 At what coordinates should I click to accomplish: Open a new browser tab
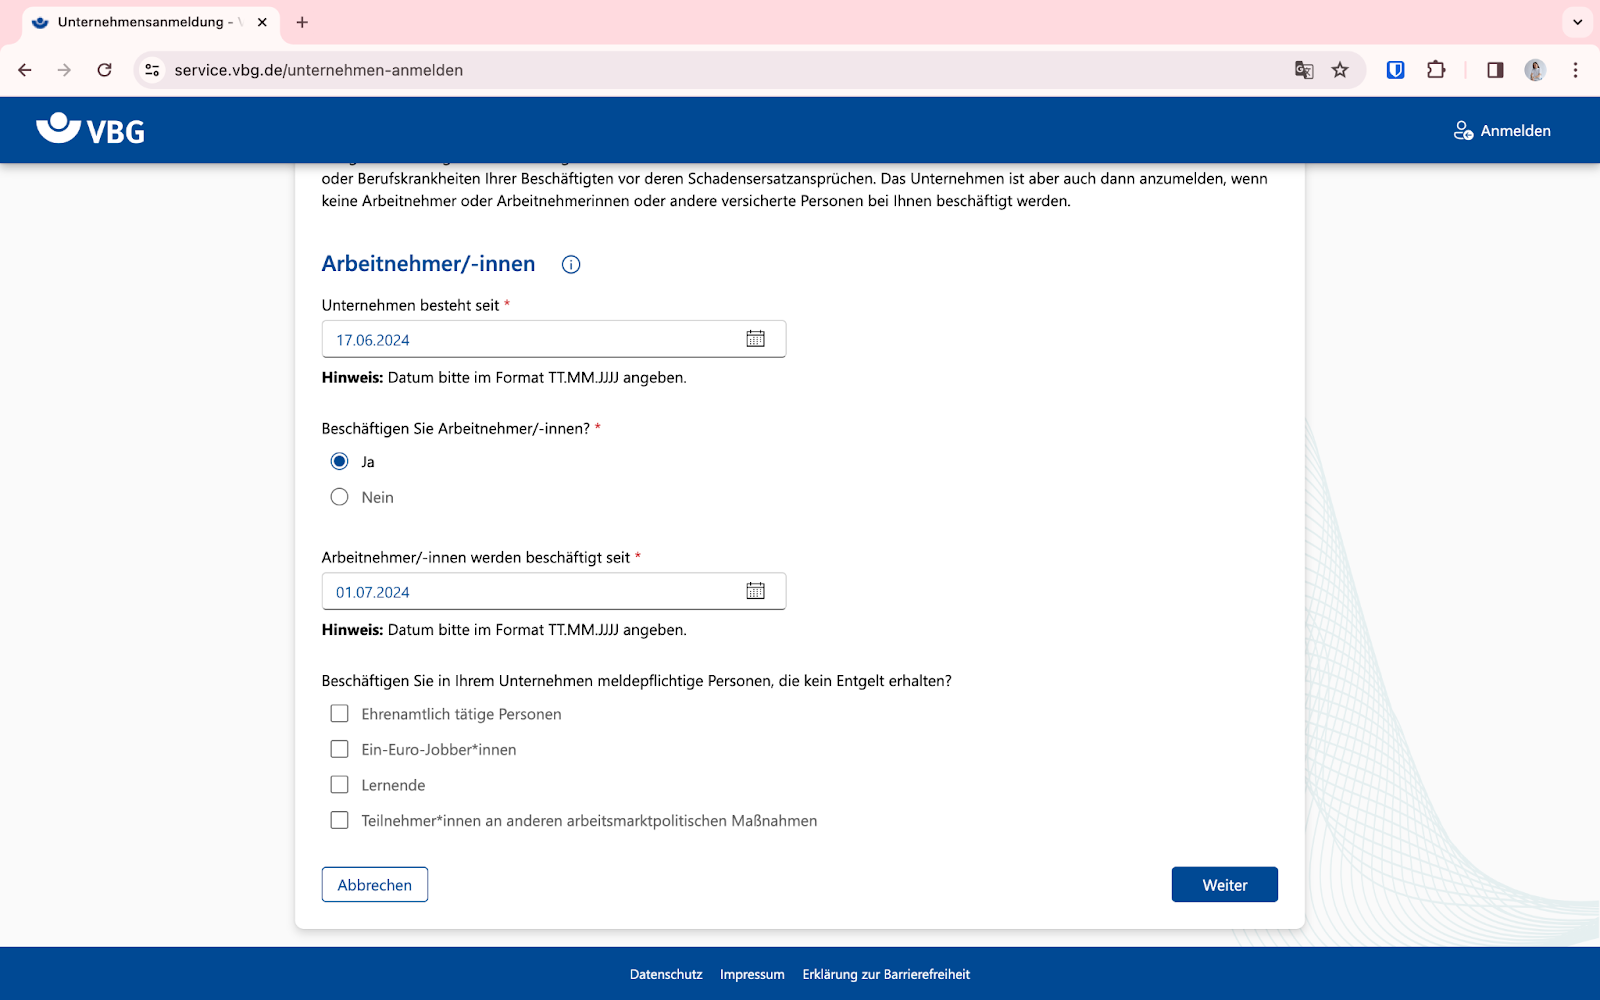pos(302,22)
